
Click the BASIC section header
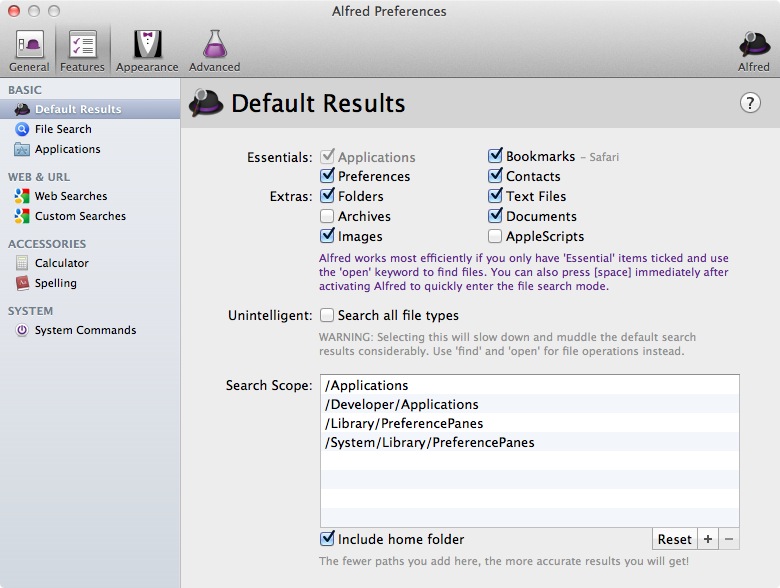24,90
